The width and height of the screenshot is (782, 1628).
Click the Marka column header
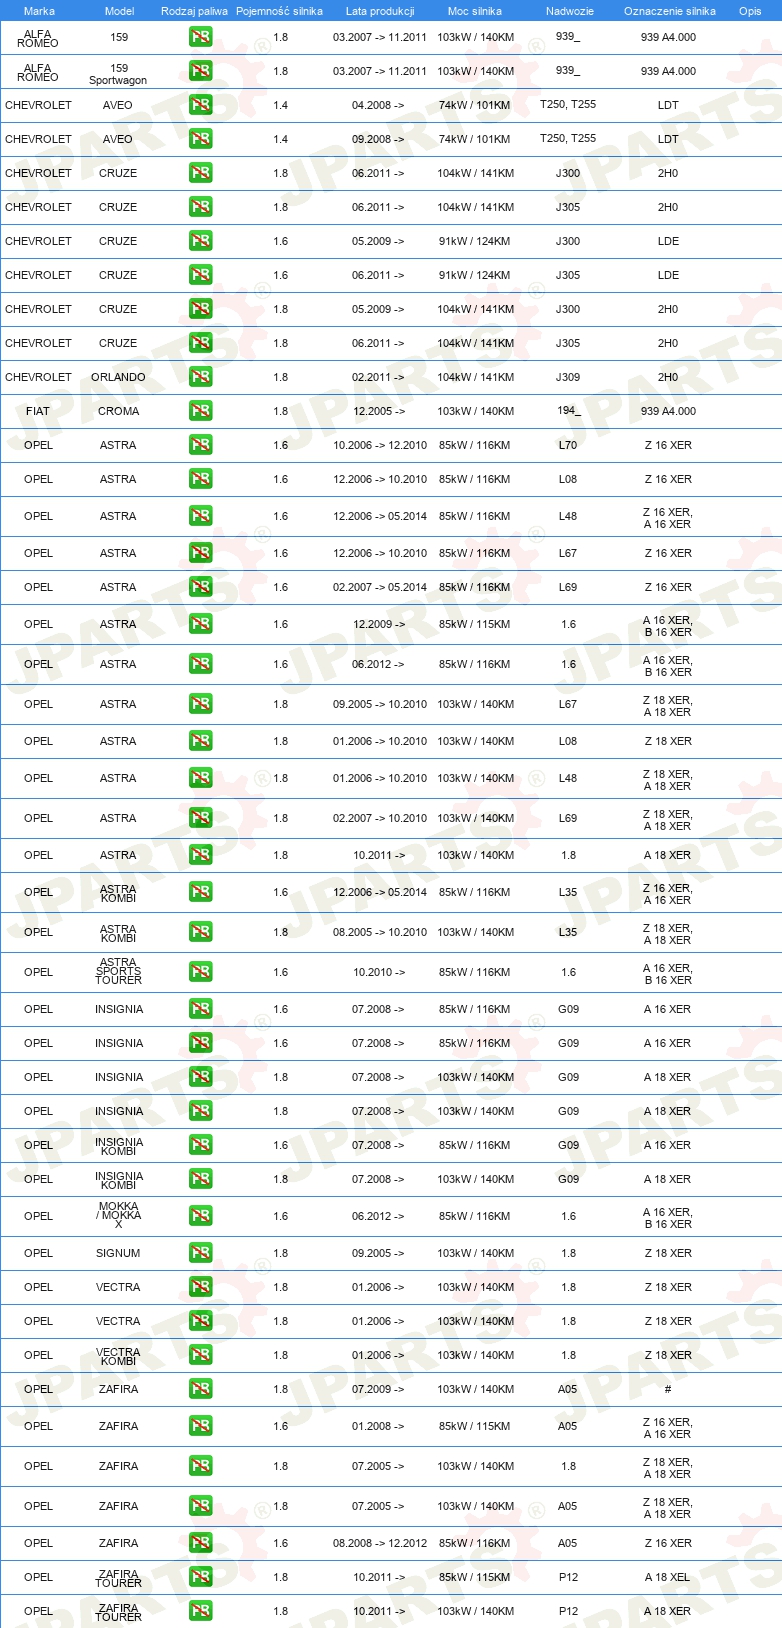39,11
